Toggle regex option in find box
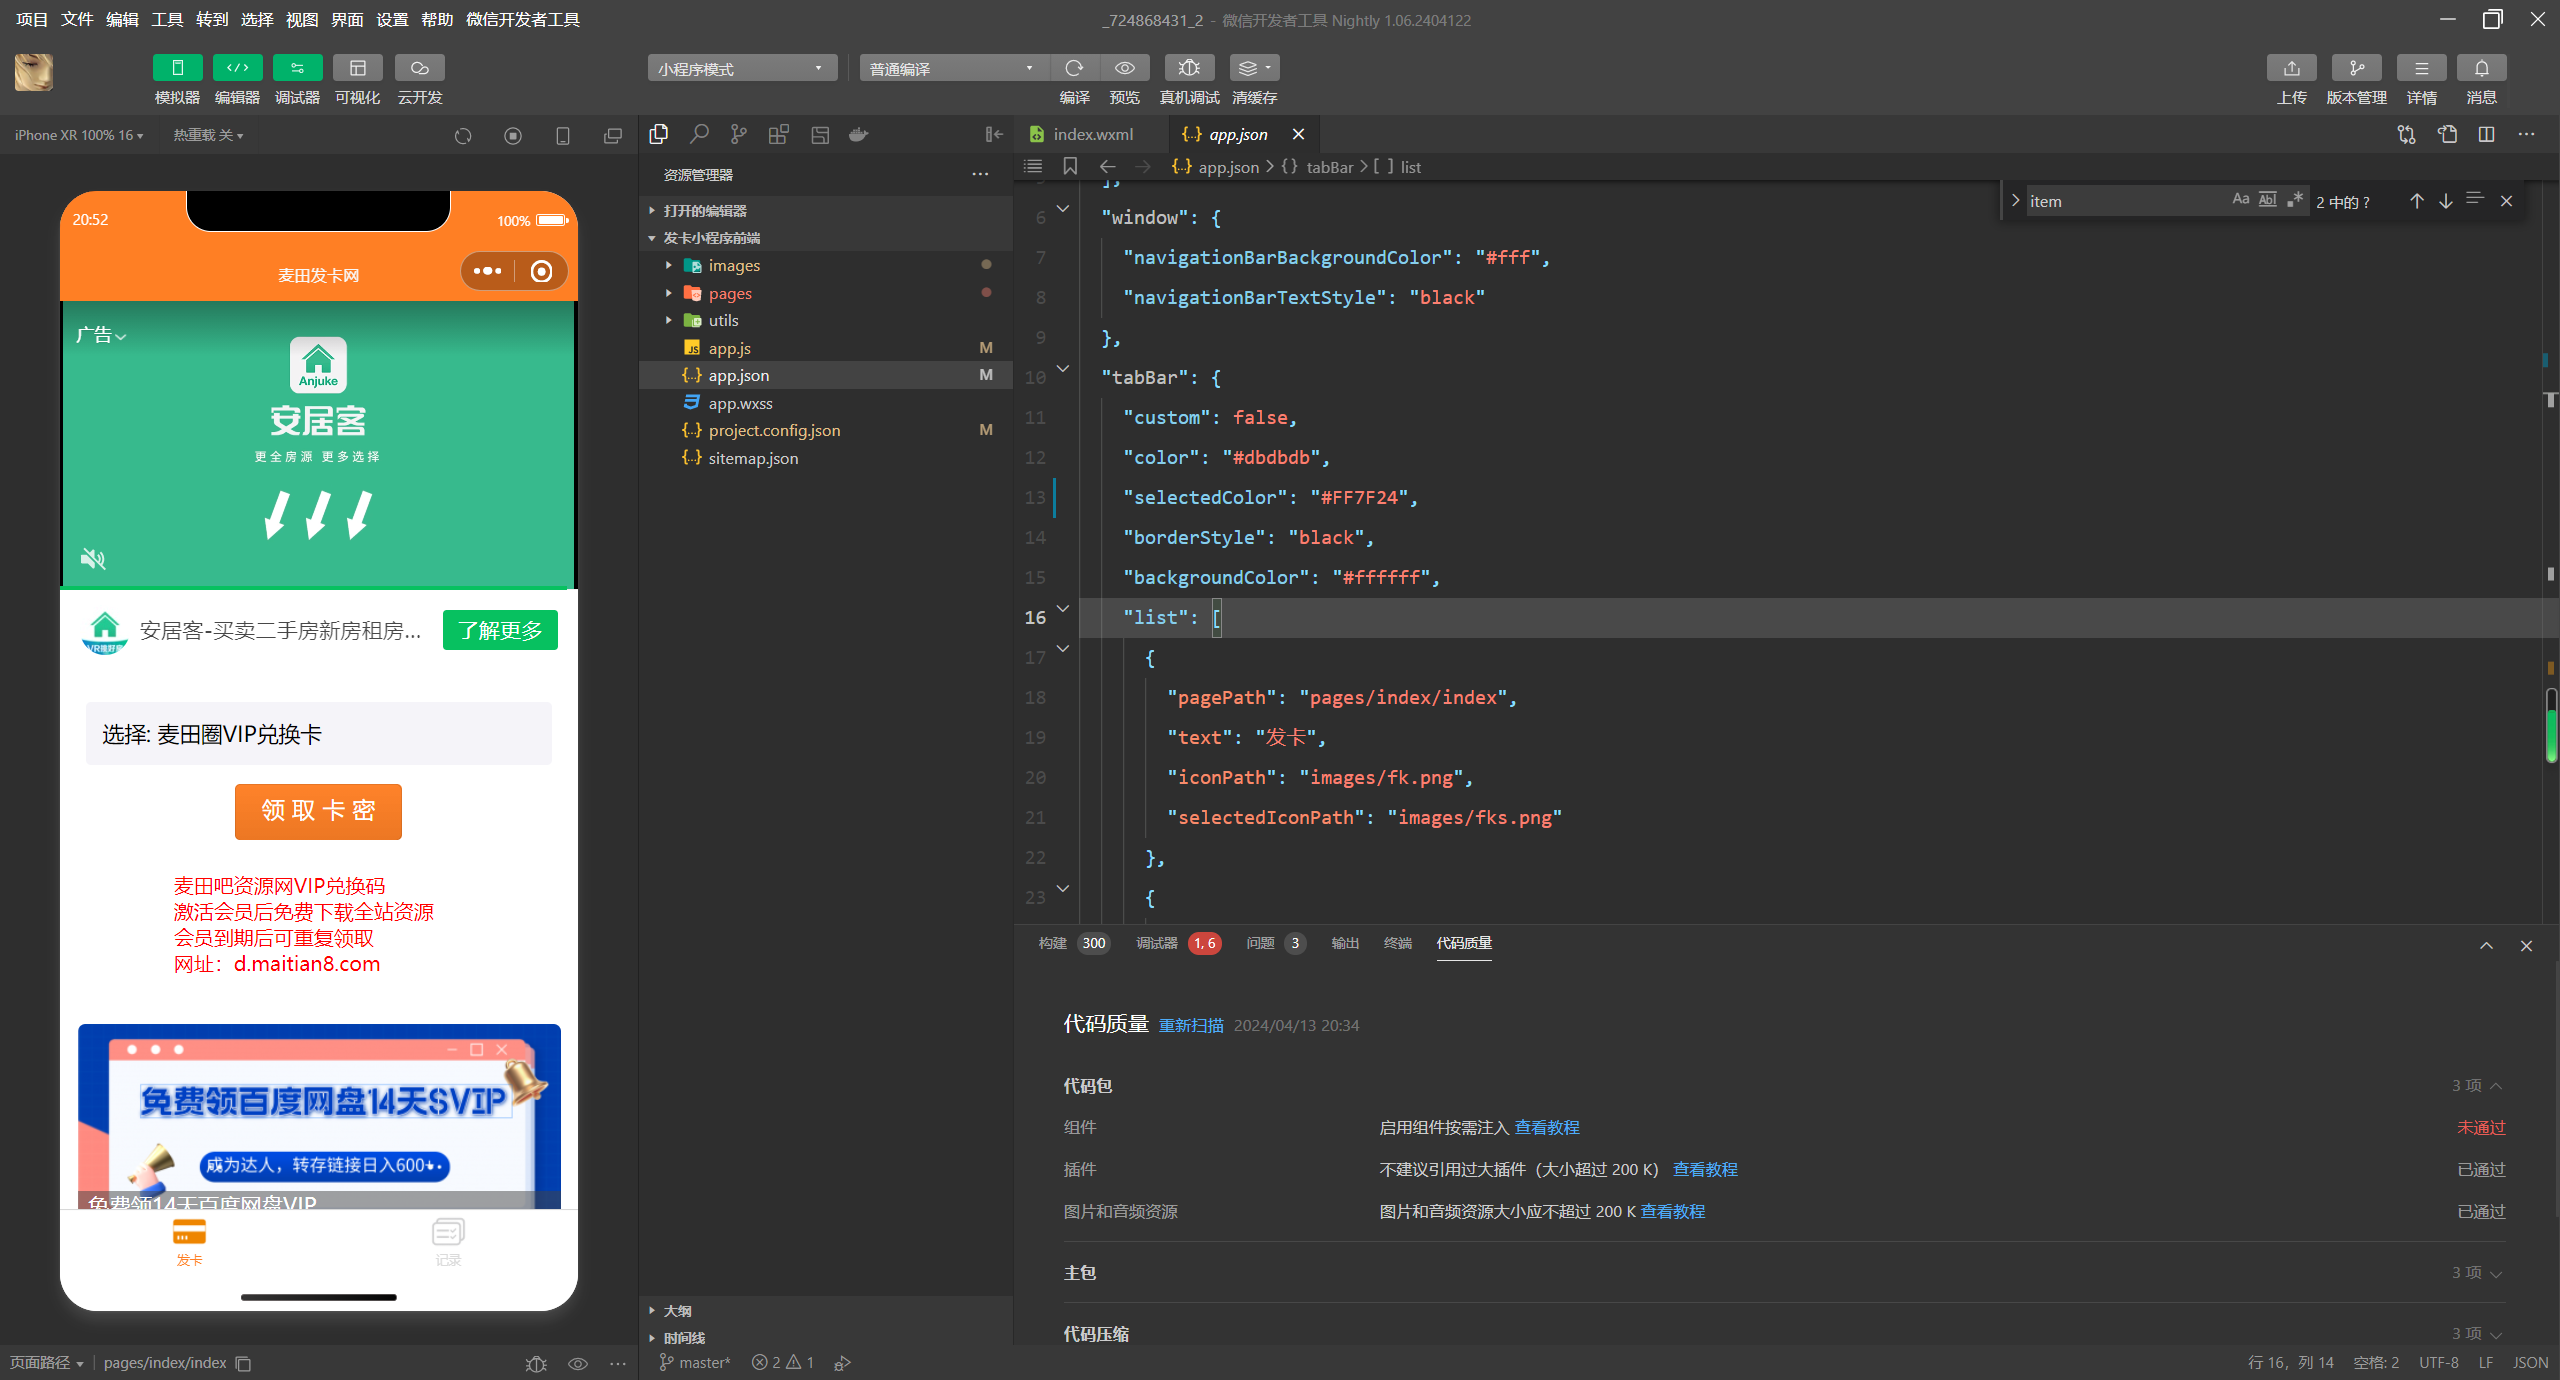This screenshot has height=1380, width=2560. click(x=2295, y=200)
